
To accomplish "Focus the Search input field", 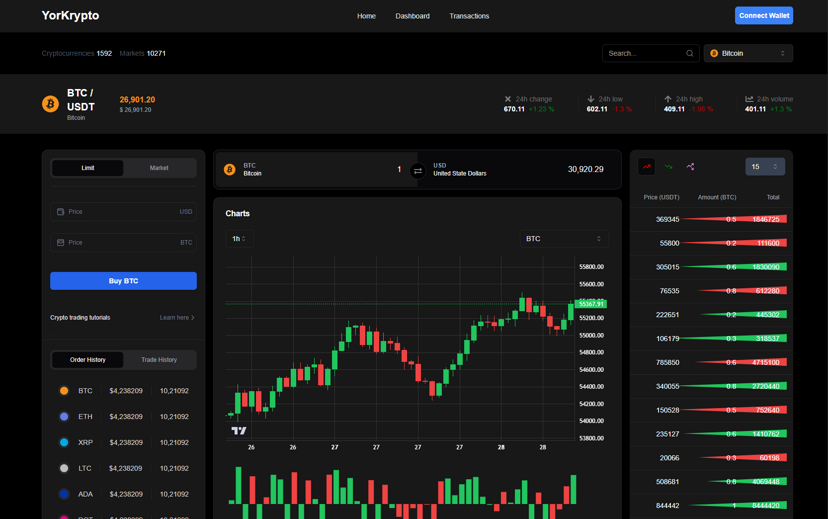I will [x=651, y=53].
